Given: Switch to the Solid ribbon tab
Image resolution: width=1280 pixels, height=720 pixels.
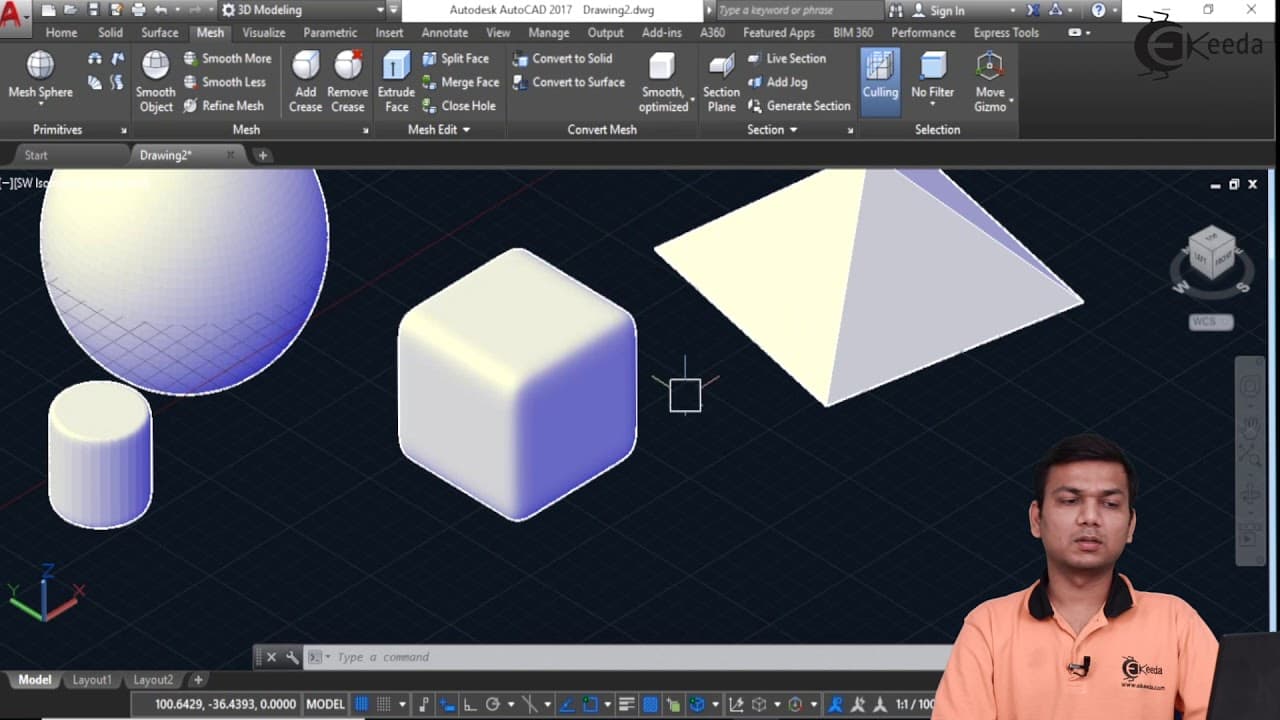Looking at the screenshot, I should pos(110,32).
